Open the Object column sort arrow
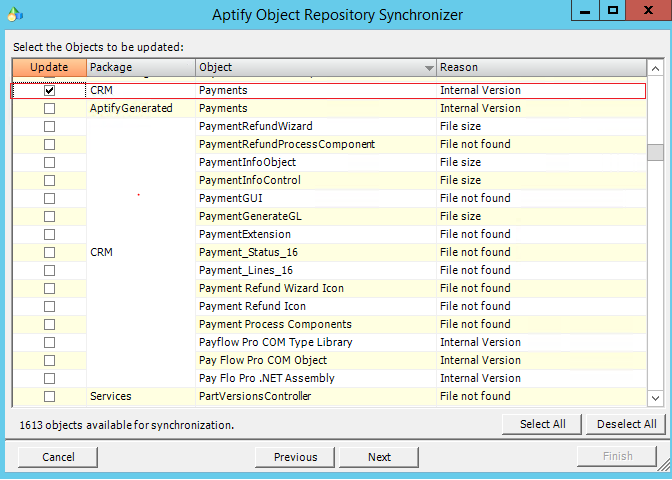This screenshot has height=480, width=672. pos(429,68)
